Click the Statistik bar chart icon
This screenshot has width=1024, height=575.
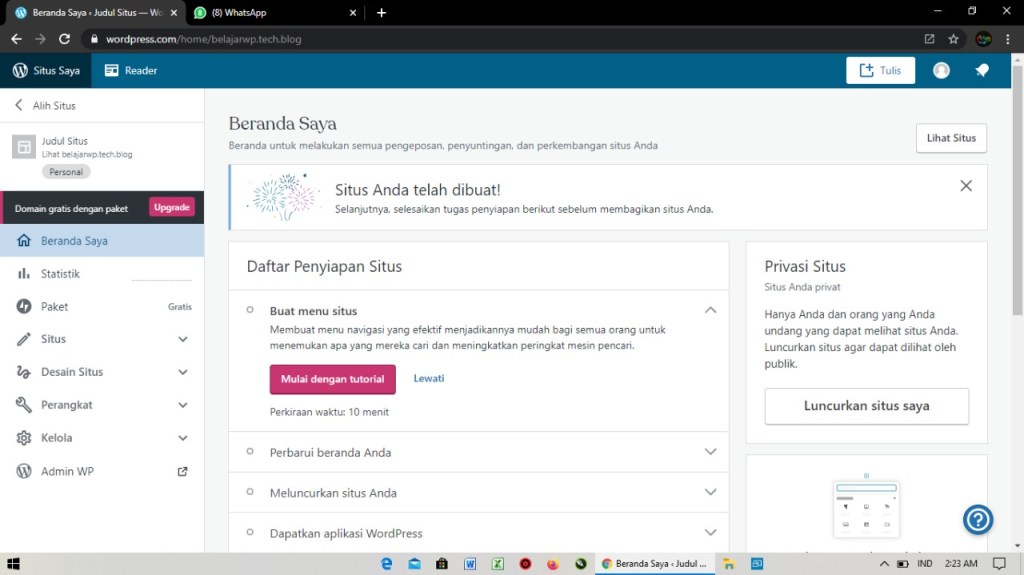point(23,274)
